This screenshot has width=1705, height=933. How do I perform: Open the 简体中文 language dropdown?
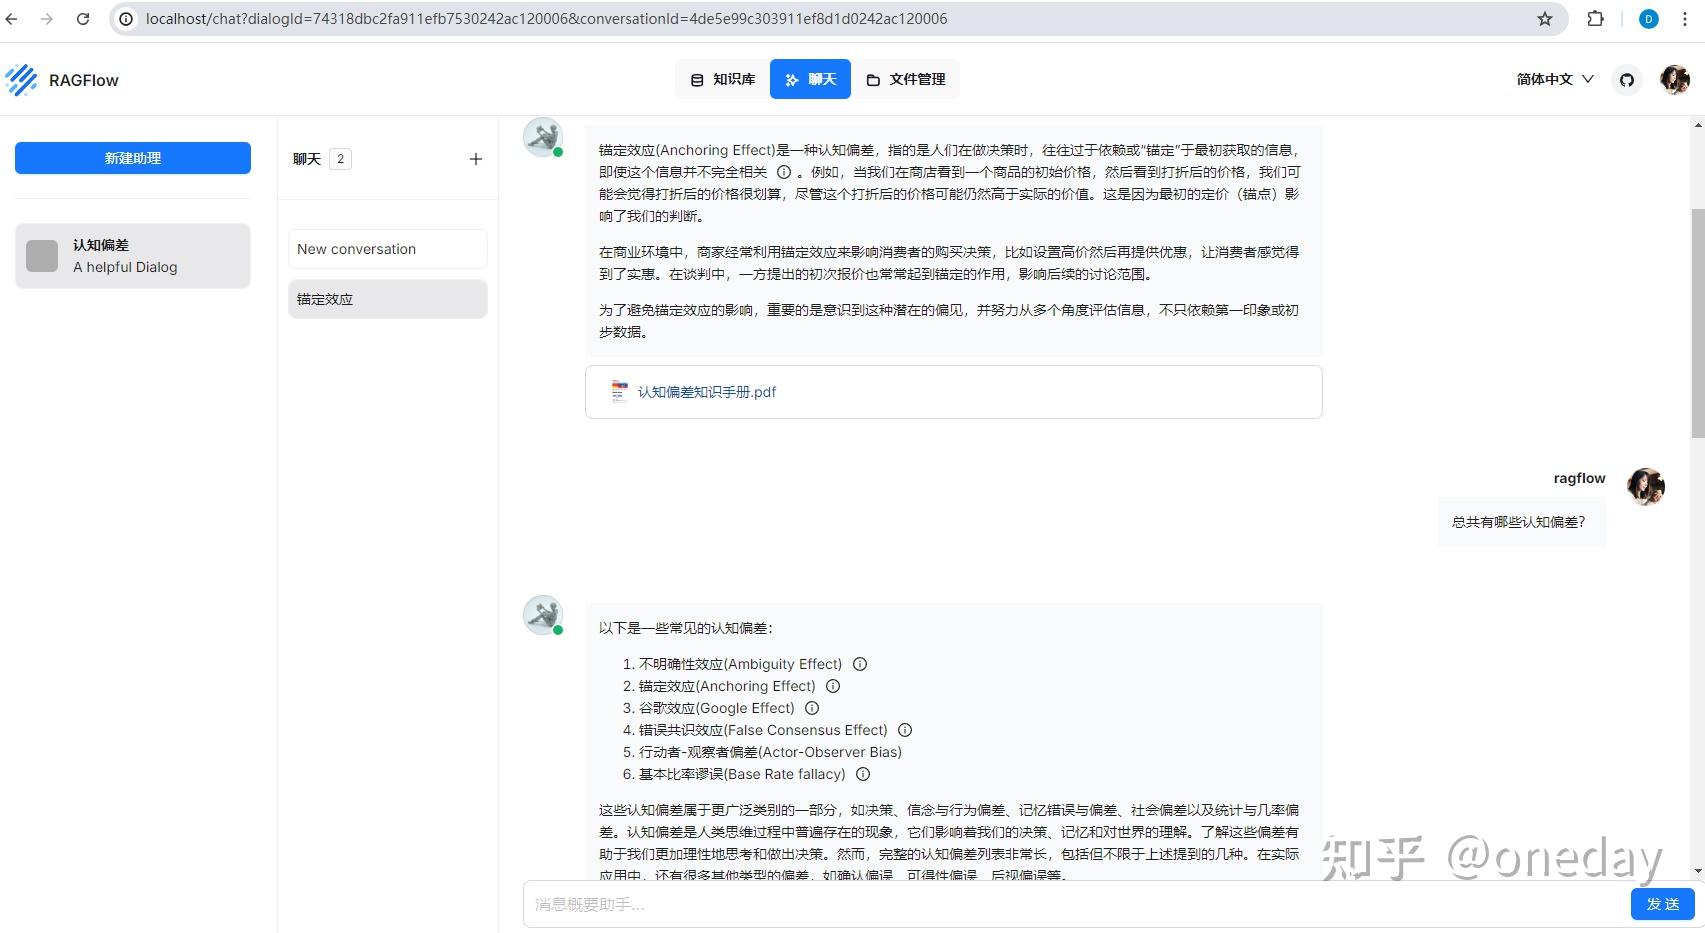1552,79
